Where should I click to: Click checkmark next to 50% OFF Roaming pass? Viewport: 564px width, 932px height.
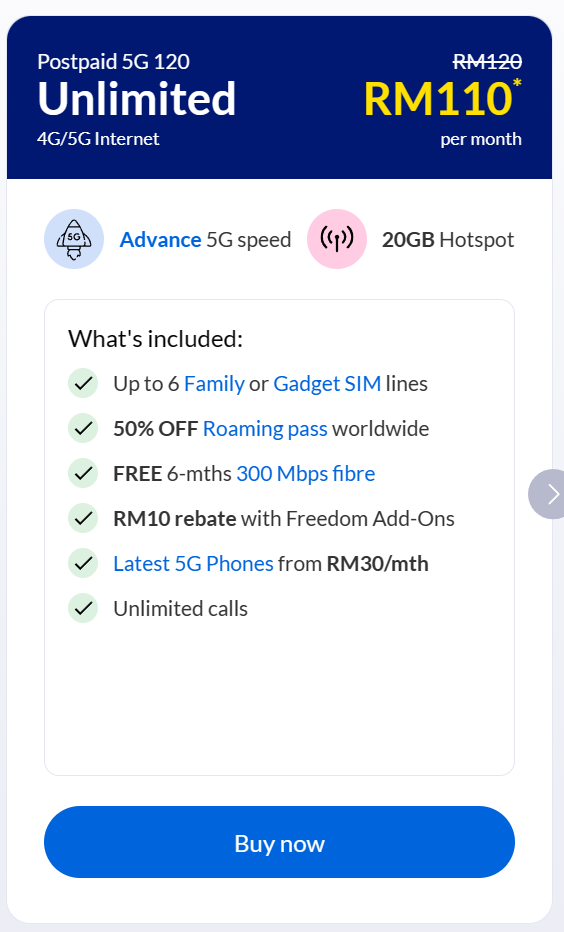pos(83,429)
